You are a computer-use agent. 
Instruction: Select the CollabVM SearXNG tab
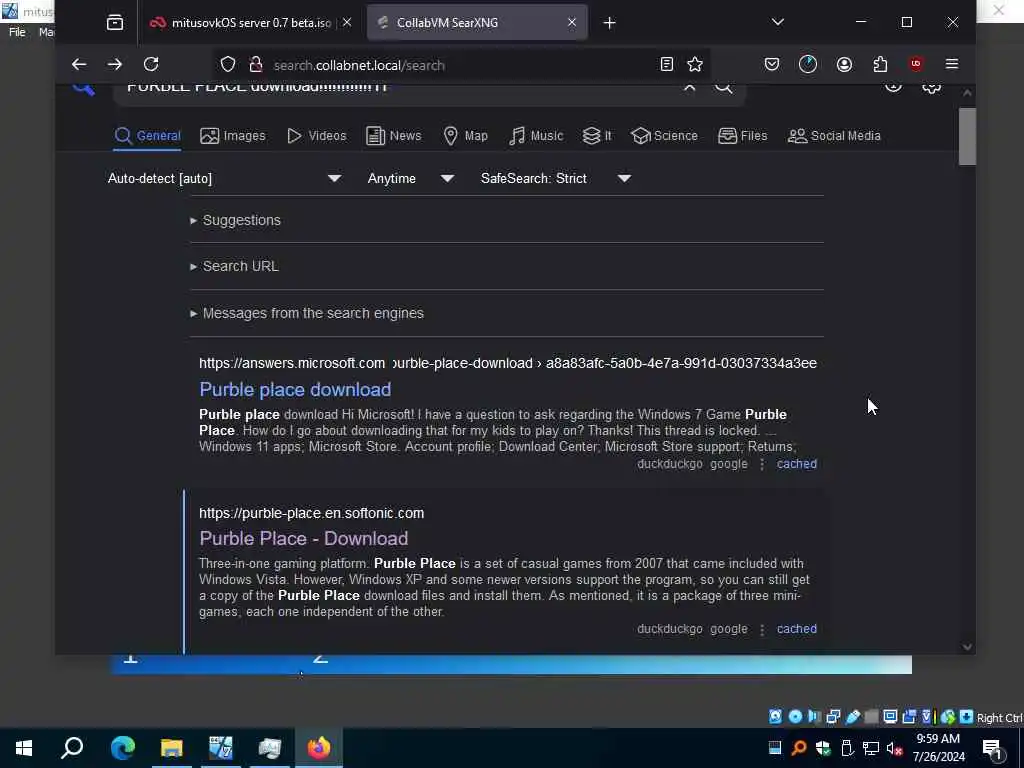(x=477, y=23)
